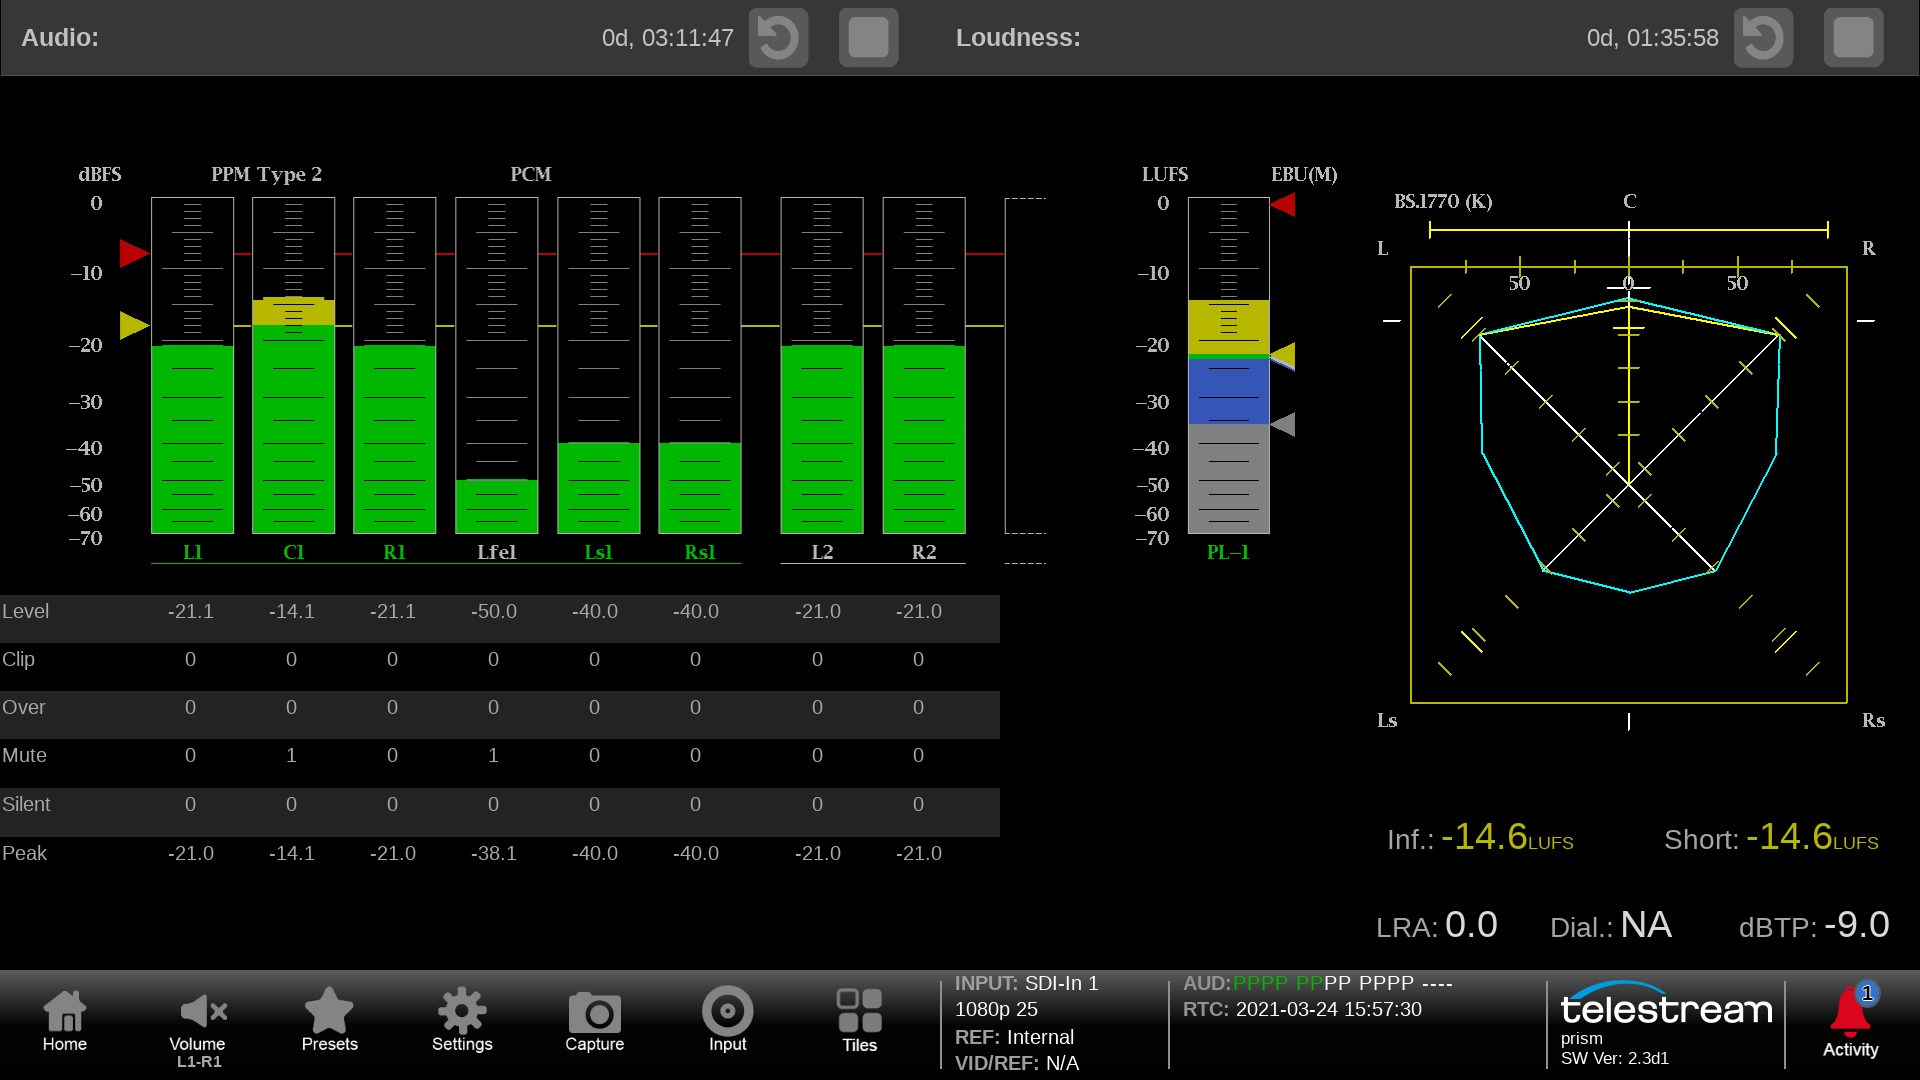1920x1080 pixels.
Task: Click the Level row label
Action: 25,611
